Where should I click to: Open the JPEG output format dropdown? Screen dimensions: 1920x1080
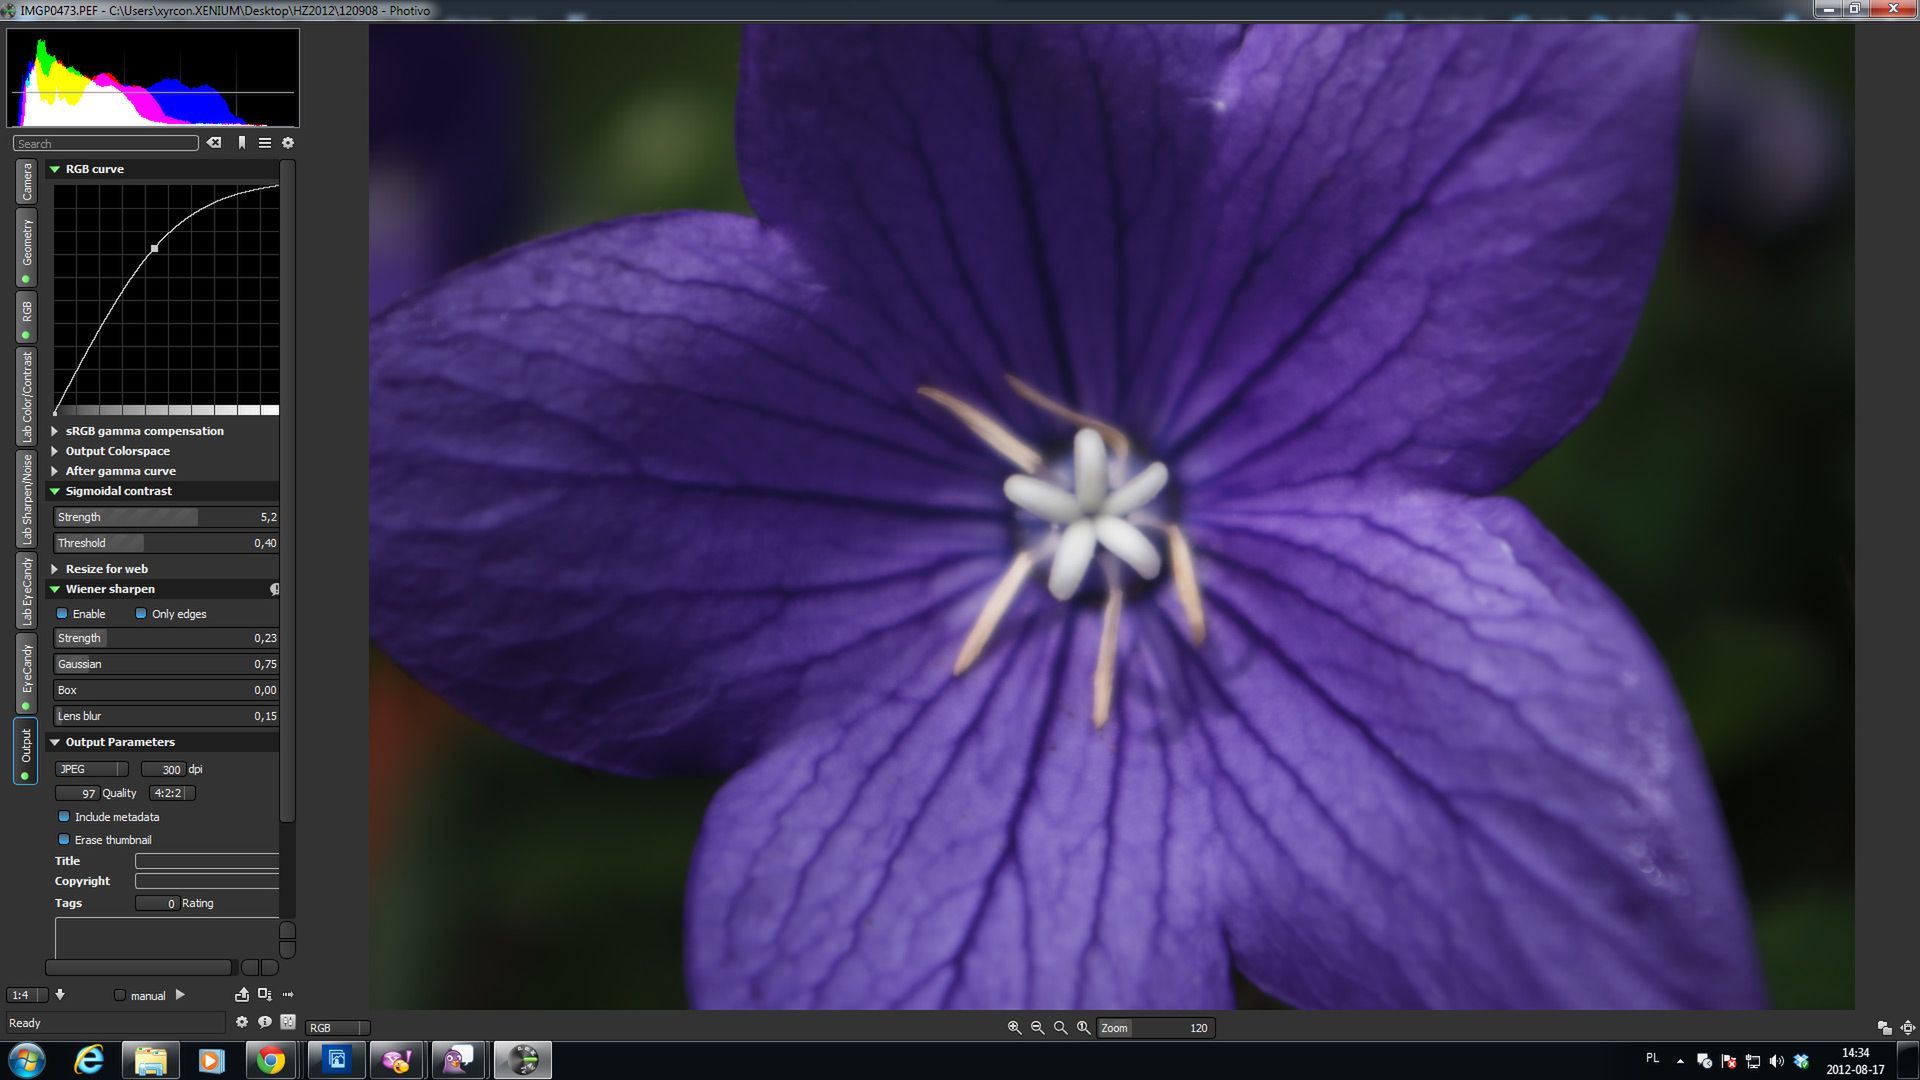coord(91,769)
